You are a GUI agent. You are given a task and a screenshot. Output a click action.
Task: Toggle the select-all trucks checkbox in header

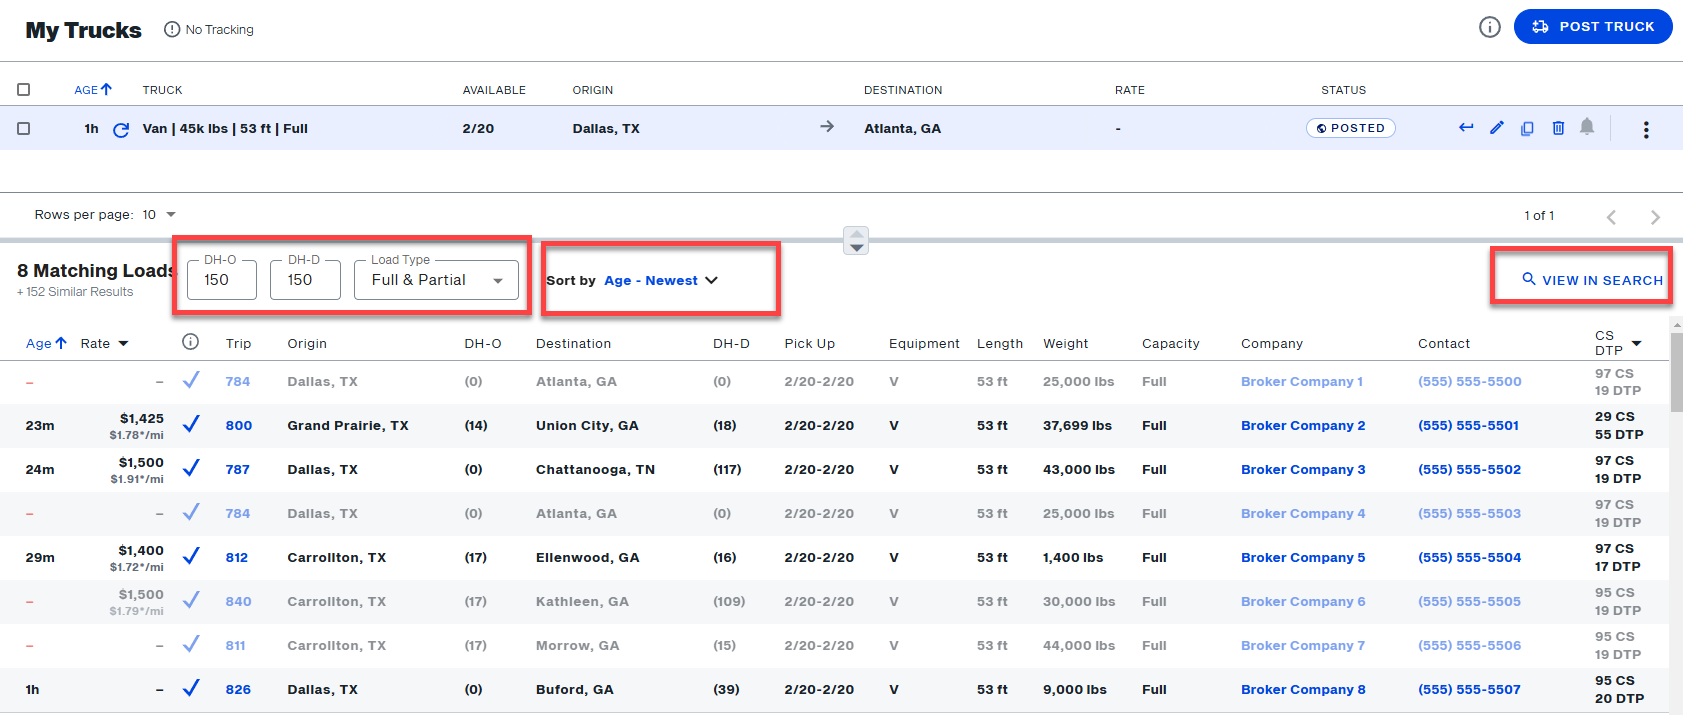click(24, 90)
